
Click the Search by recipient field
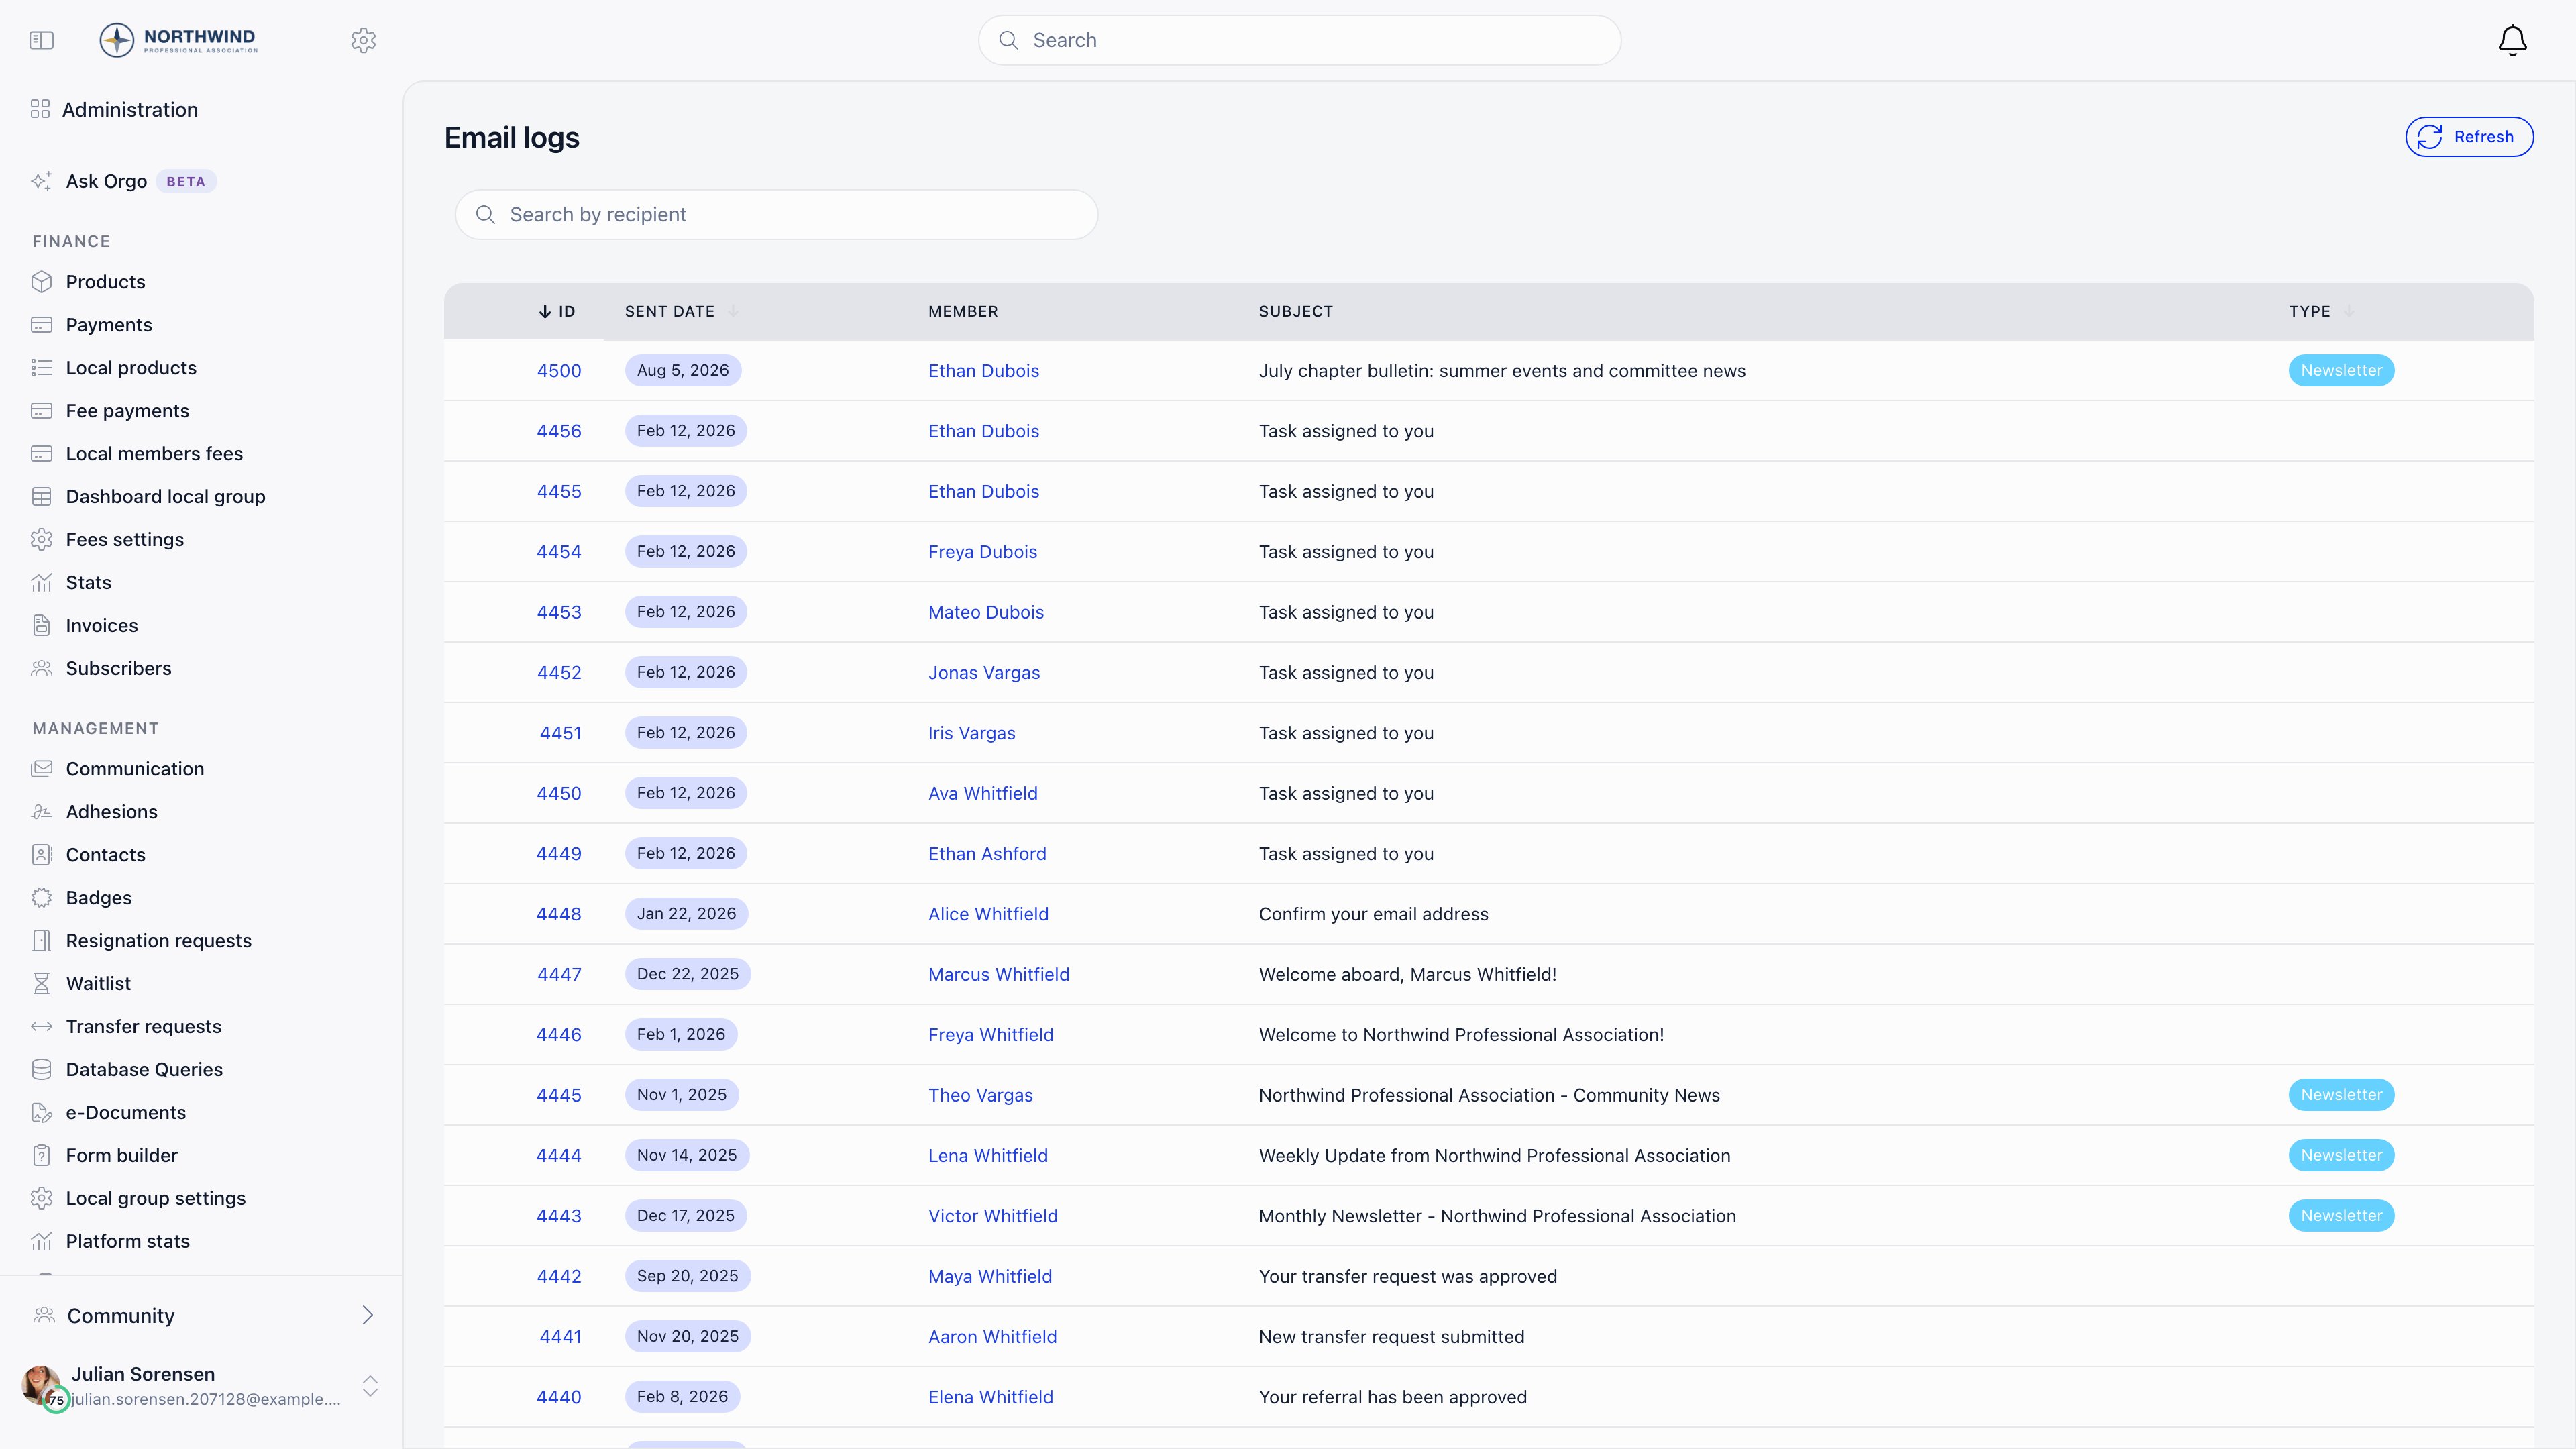[776, 214]
